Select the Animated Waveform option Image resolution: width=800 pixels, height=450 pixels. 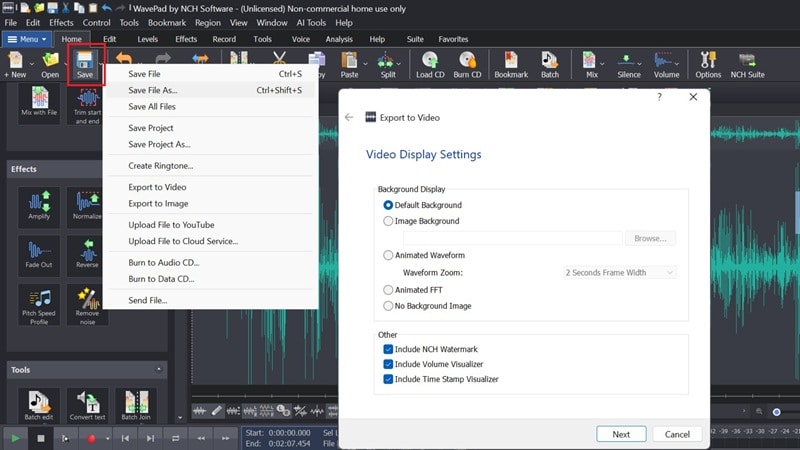pyautogui.click(x=388, y=255)
